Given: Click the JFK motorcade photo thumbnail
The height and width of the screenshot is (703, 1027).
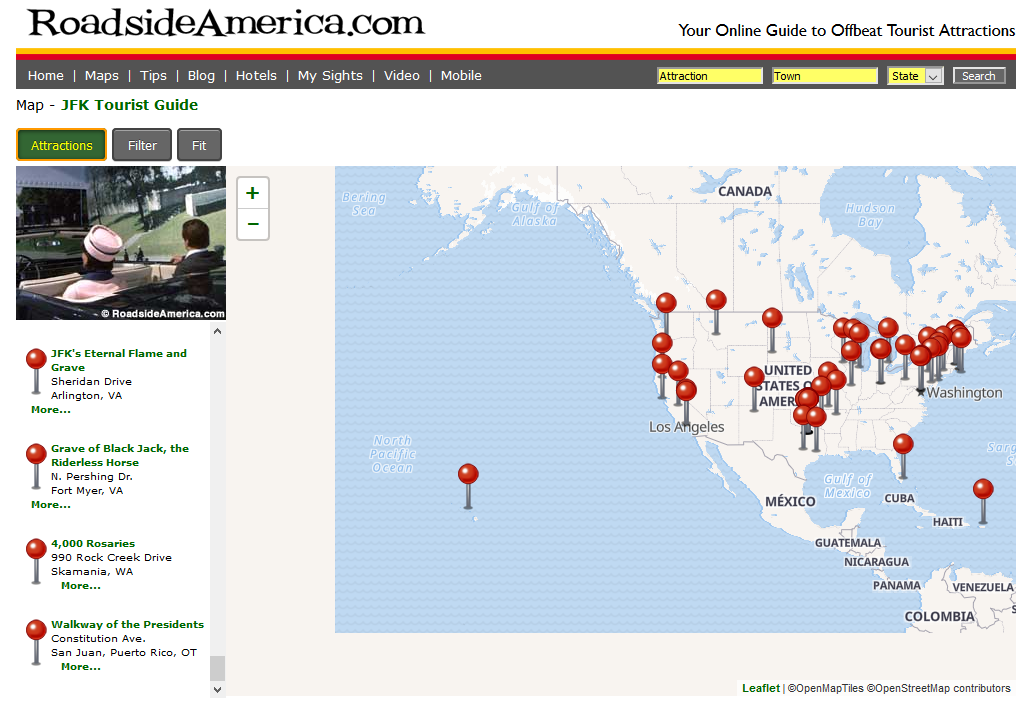Looking at the screenshot, I should pyautogui.click(x=121, y=243).
